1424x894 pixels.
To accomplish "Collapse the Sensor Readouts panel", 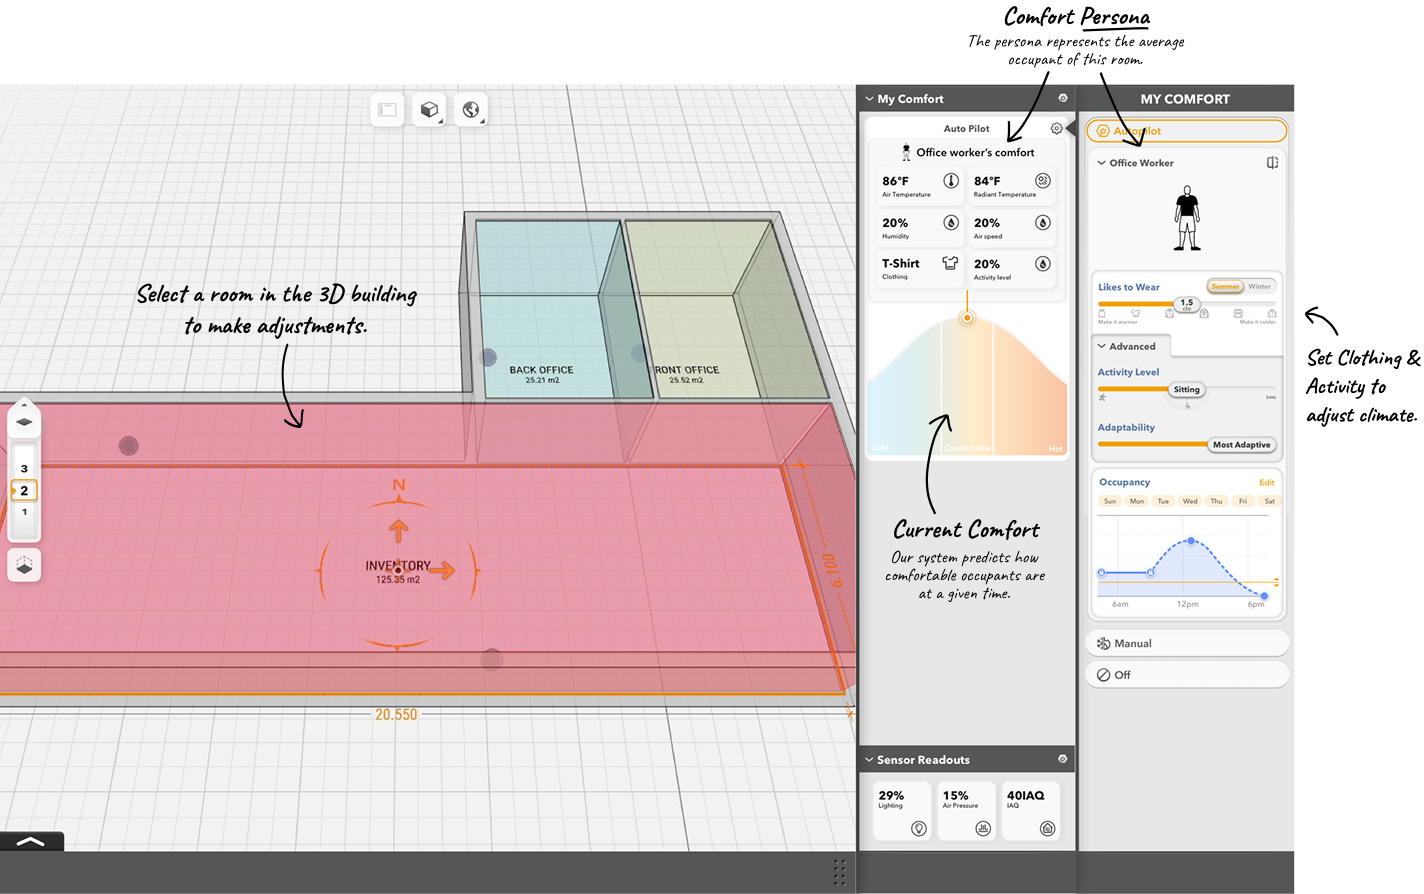I will (x=869, y=760).
